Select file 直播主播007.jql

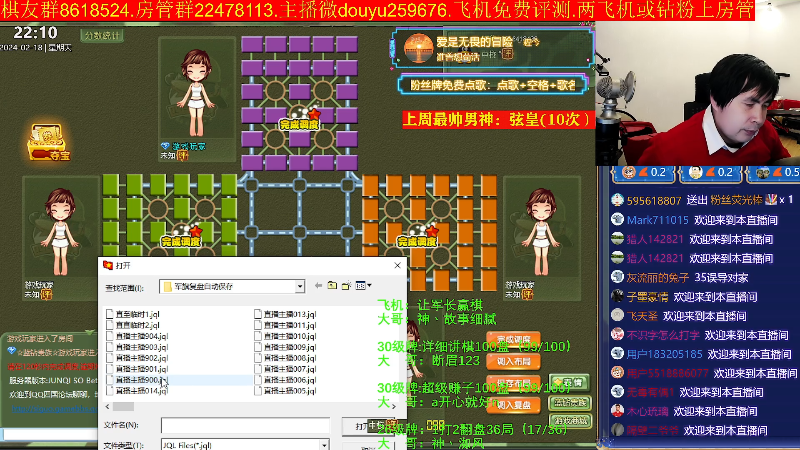(x=285, y=369)
